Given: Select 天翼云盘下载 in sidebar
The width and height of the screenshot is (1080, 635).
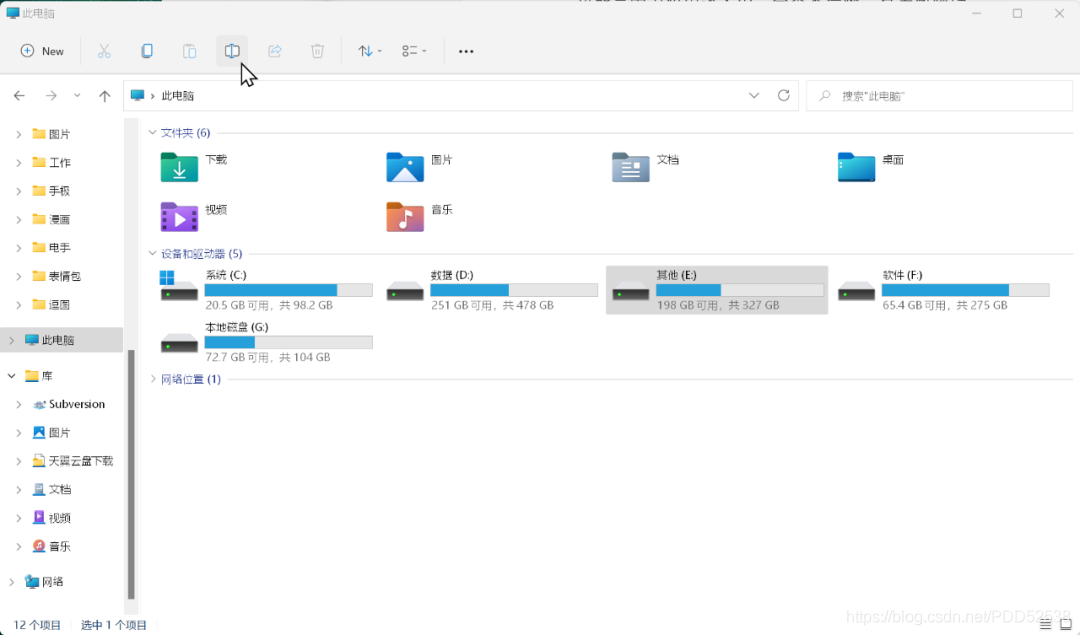Looking at the screenshot, I should [73, 461].
